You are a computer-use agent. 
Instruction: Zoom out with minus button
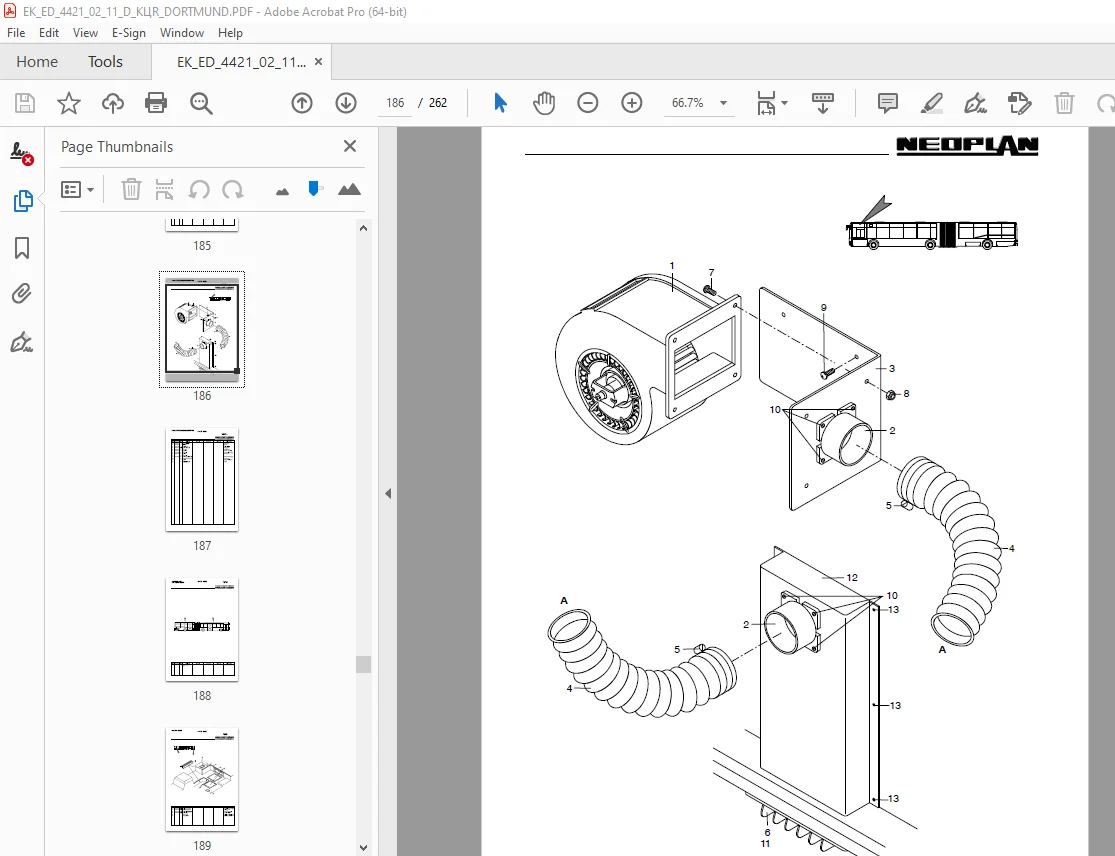[x=587, y=103]
